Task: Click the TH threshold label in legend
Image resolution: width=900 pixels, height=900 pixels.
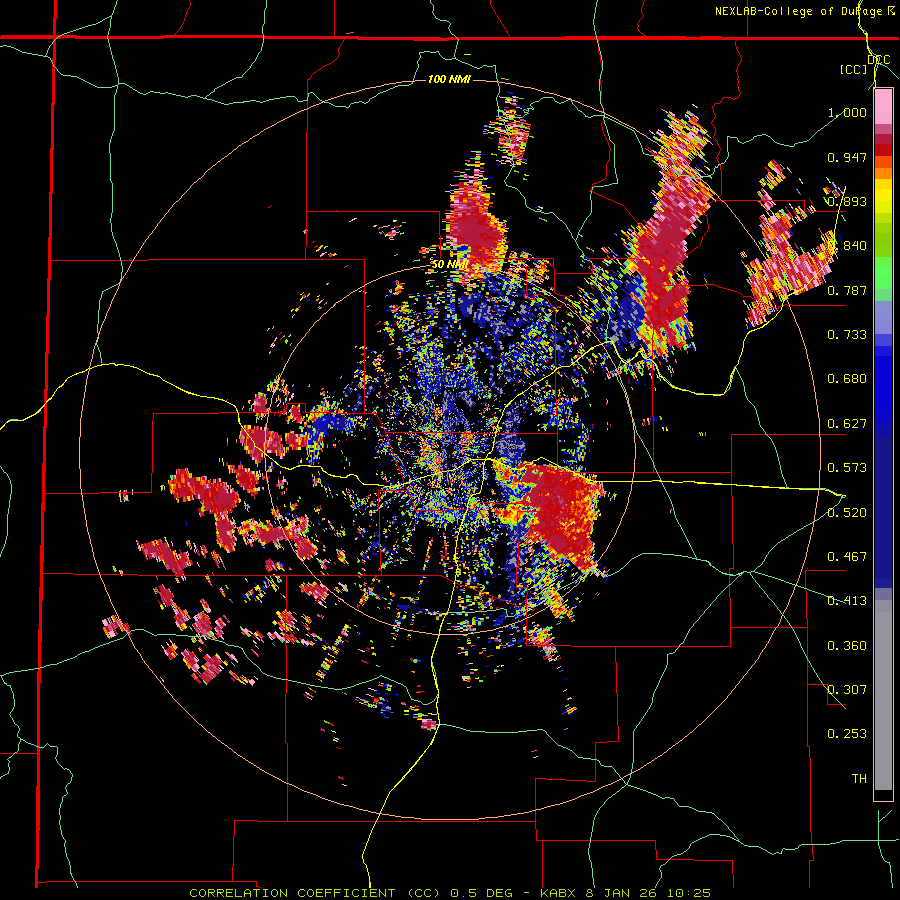Action: (x=859, y=779)
